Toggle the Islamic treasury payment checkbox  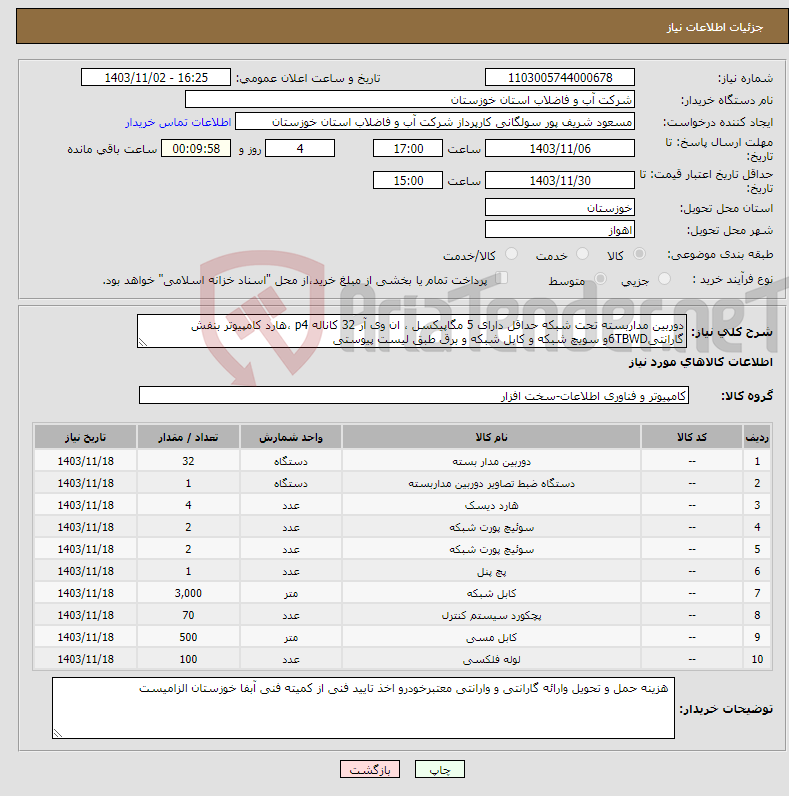(x=502, y=278)
